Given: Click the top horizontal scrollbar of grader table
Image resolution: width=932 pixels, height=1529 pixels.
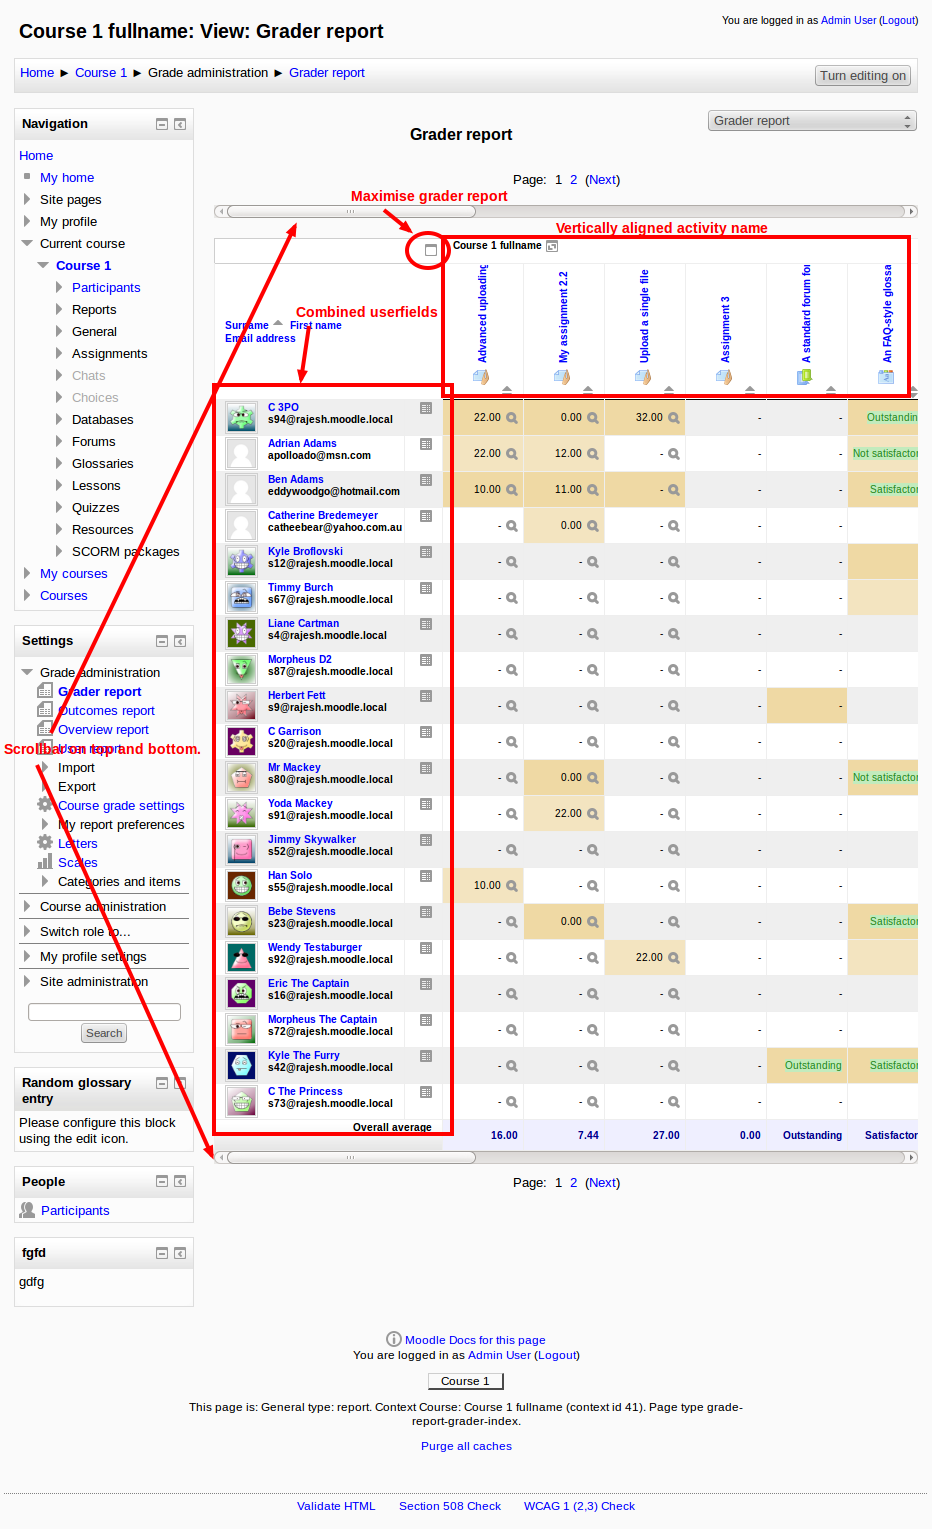Looking at the screenshot, I should (350, 212).
